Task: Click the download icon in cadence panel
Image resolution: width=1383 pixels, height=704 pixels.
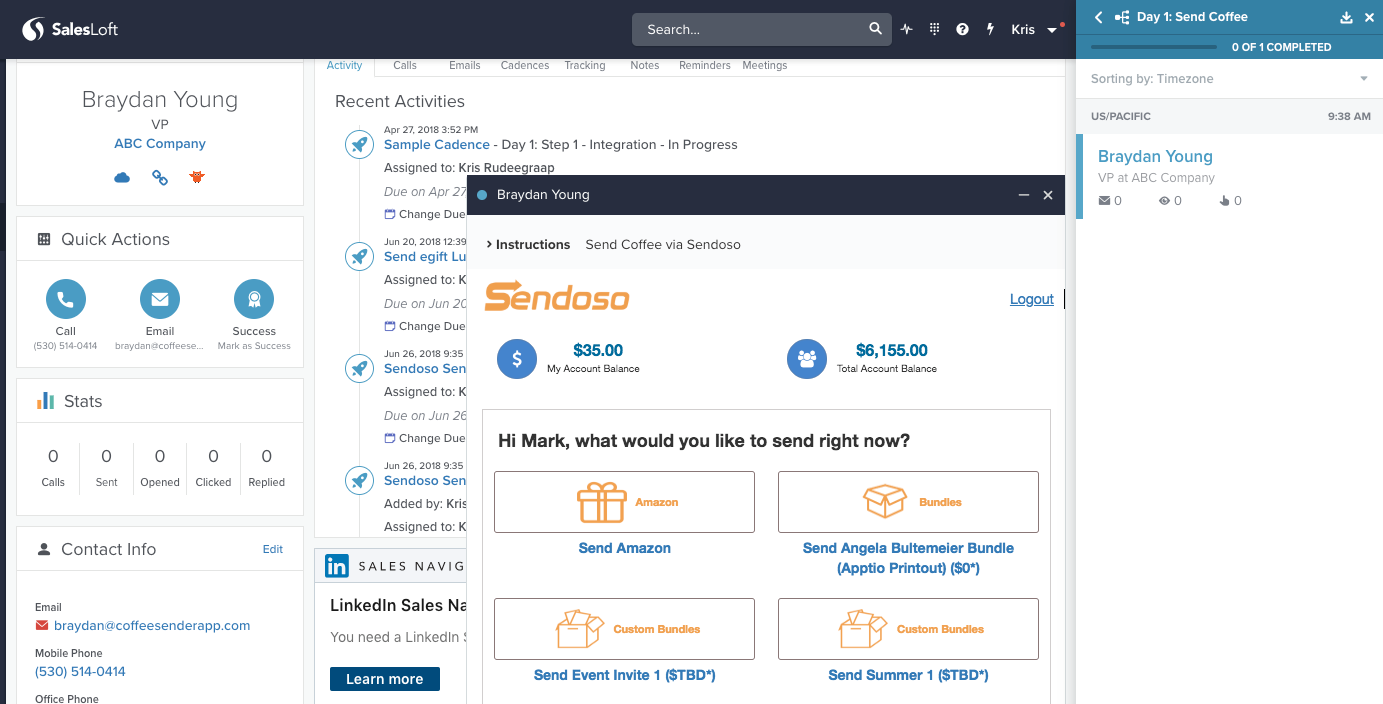Action: coord(1346,17)
